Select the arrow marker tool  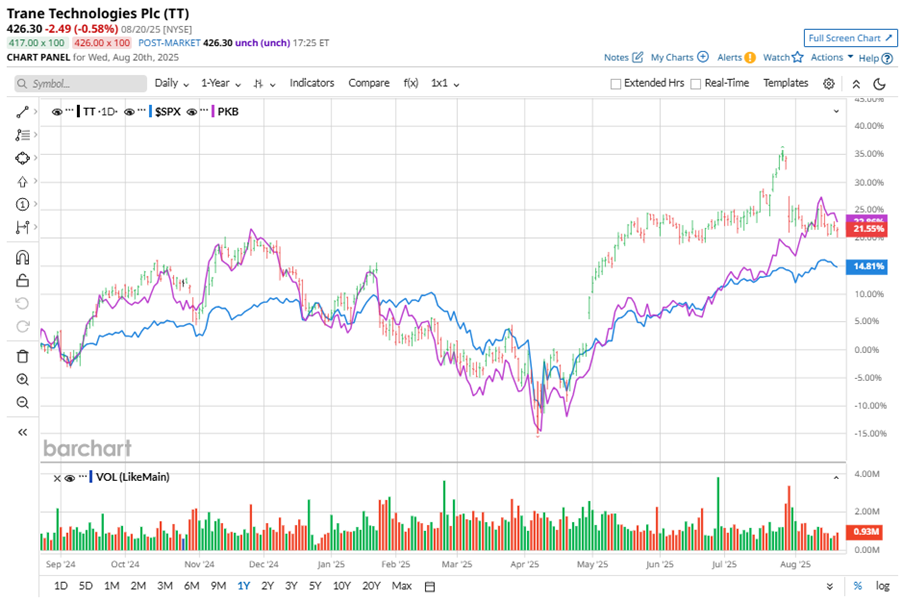[x=22, y=182]
